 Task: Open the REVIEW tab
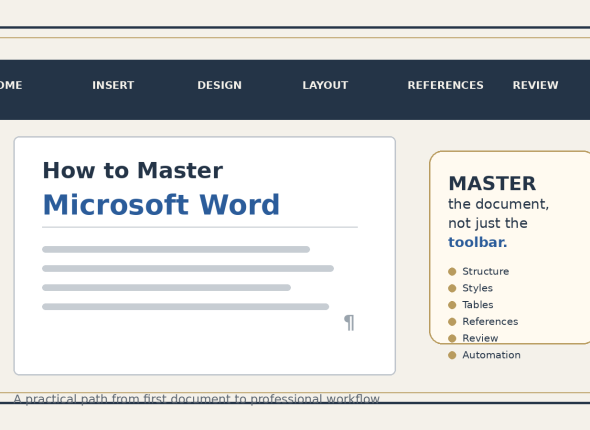point(535,85)
